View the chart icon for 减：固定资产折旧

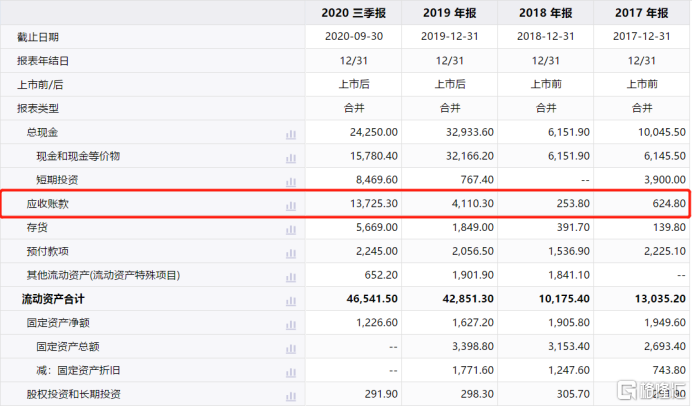[291, 371]
